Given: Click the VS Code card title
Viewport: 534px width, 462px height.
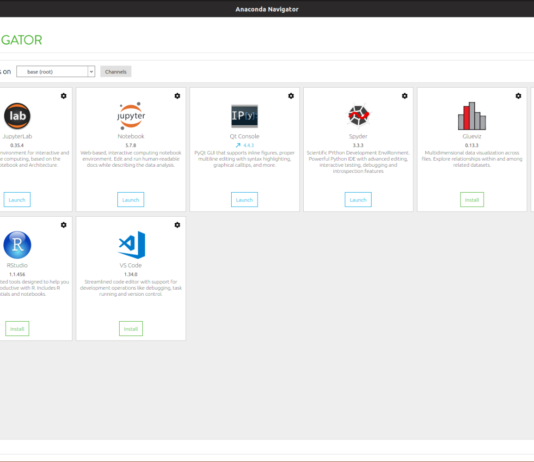Looking at the screenshot, I should click(x=131, y=265).
